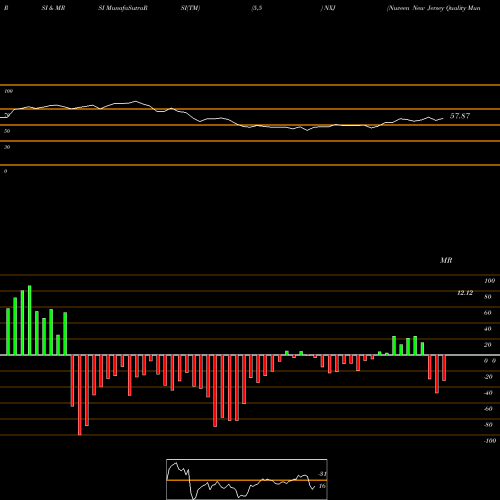This screenshot has width=500, height=500.
Task: Click the -100 label on MR axis
Action: (490, 441)
